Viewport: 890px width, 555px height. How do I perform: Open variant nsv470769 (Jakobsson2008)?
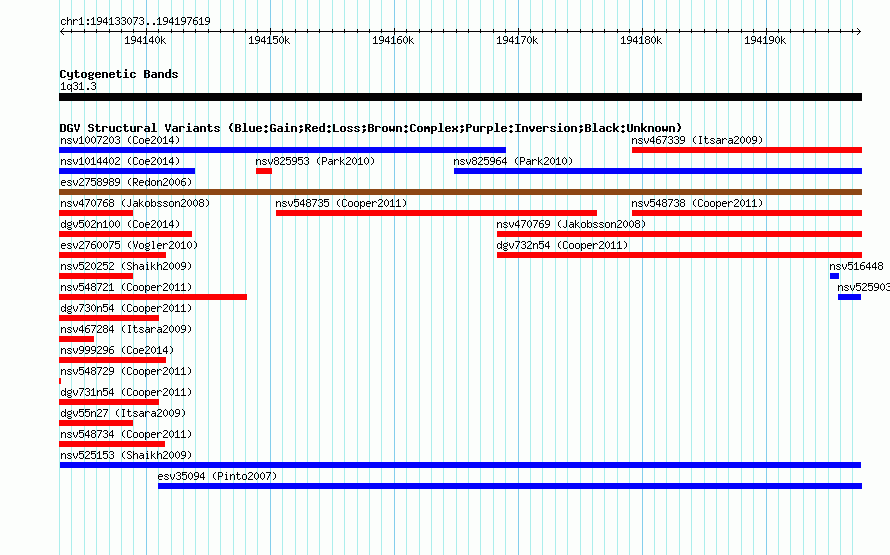click(571, 224)
